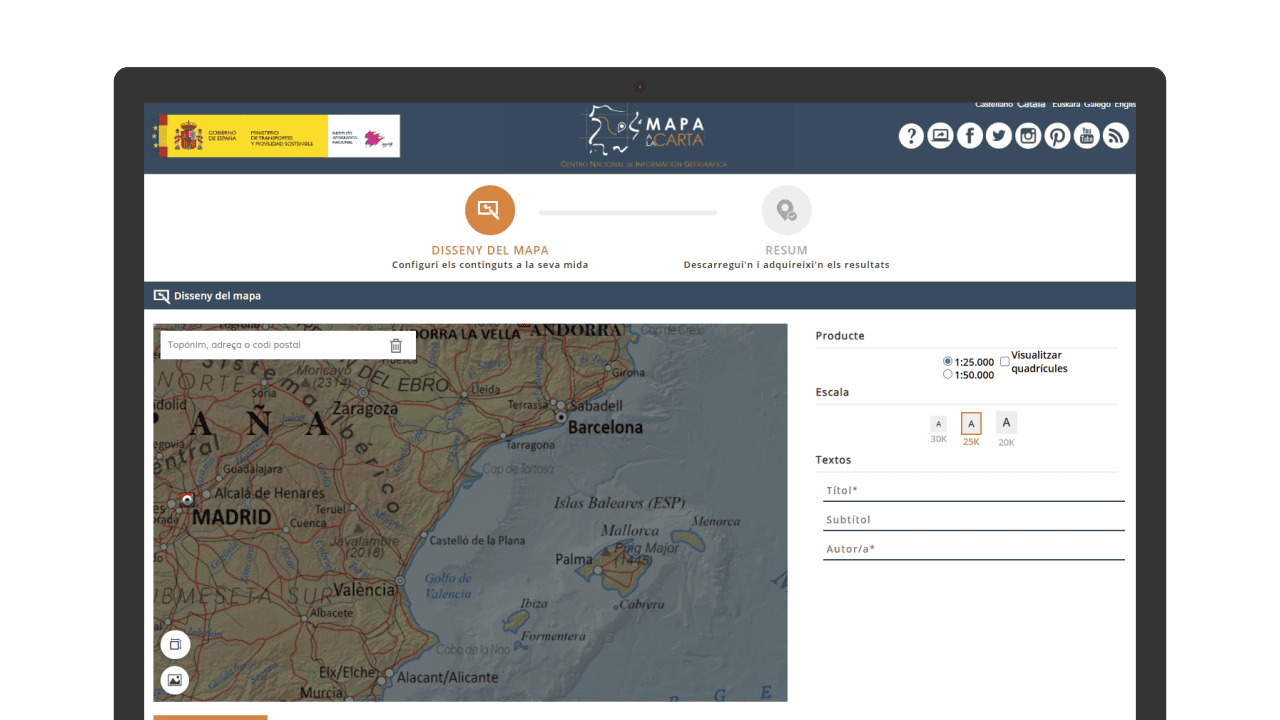Viewport: 1280px width, 720px height.
Task: Switch language to Galego
Action: 1096,104
